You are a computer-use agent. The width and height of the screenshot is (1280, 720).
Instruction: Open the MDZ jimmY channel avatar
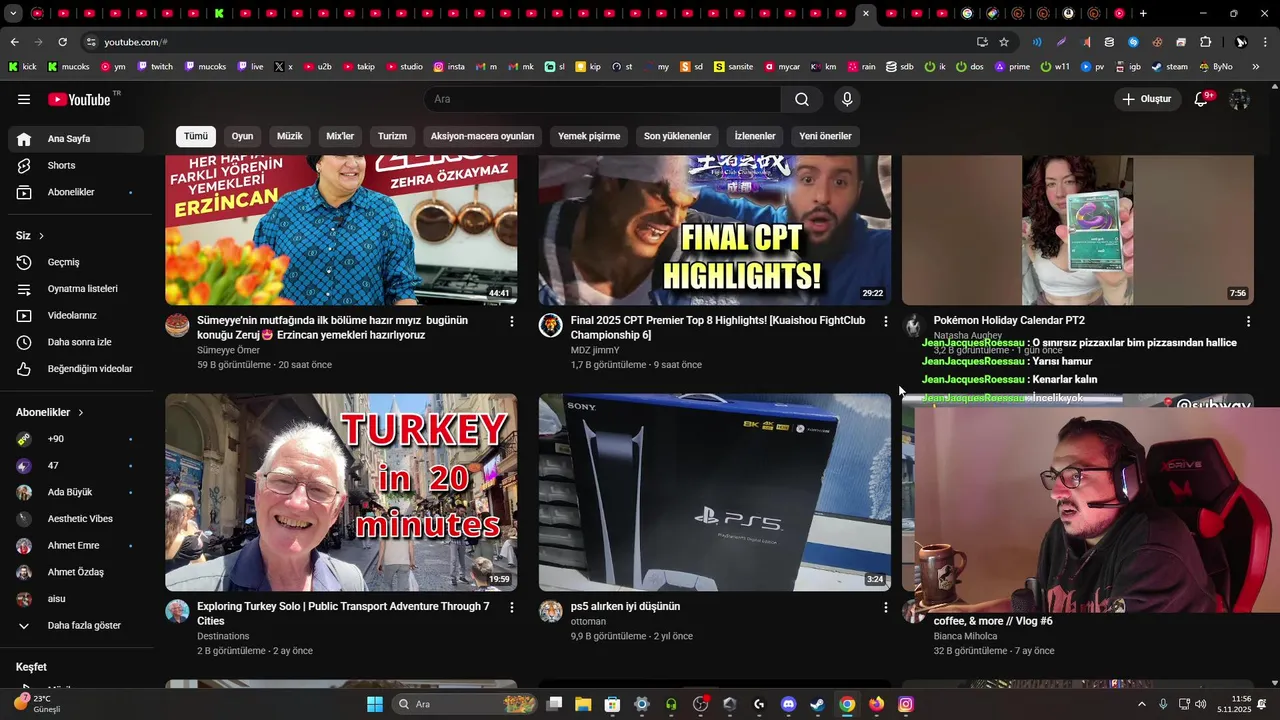click(x=551, y=325)
